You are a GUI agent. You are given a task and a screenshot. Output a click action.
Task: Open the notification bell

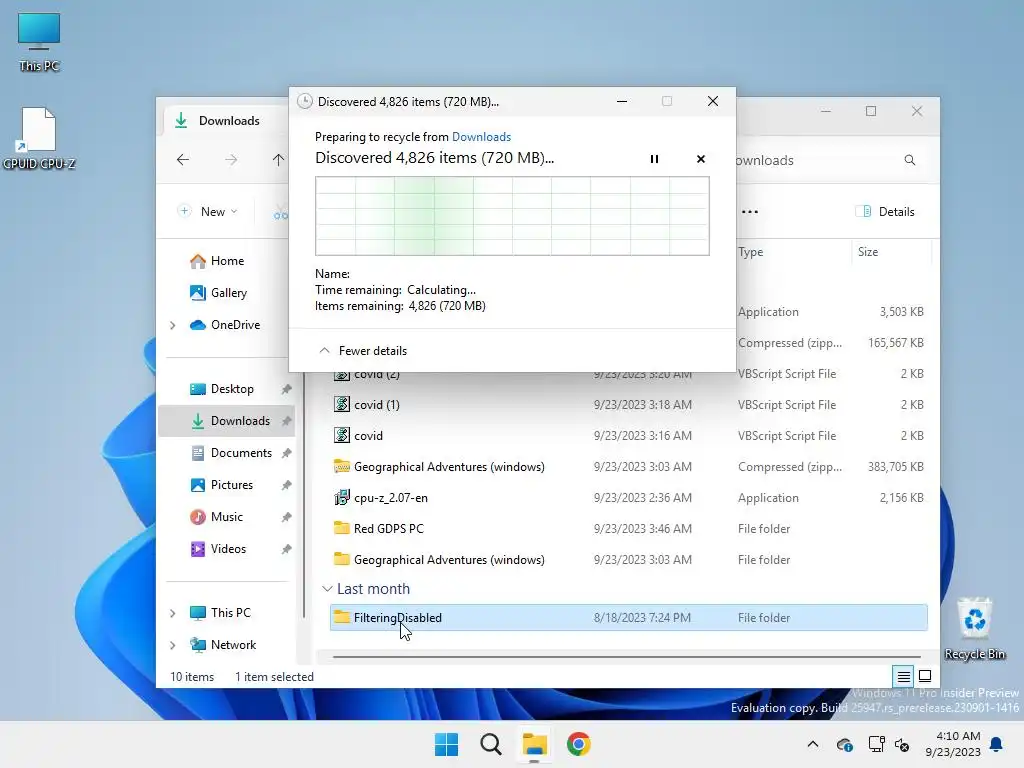point(997,744)
